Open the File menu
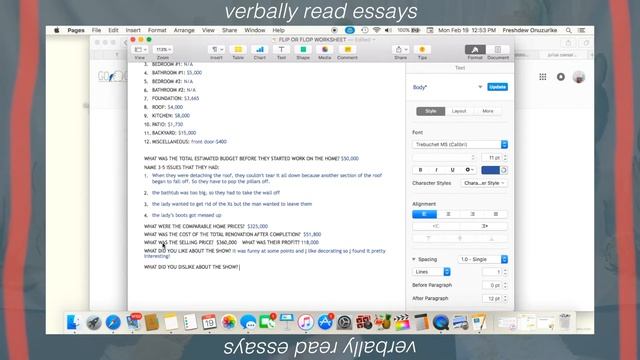 [x=96, y=30]
